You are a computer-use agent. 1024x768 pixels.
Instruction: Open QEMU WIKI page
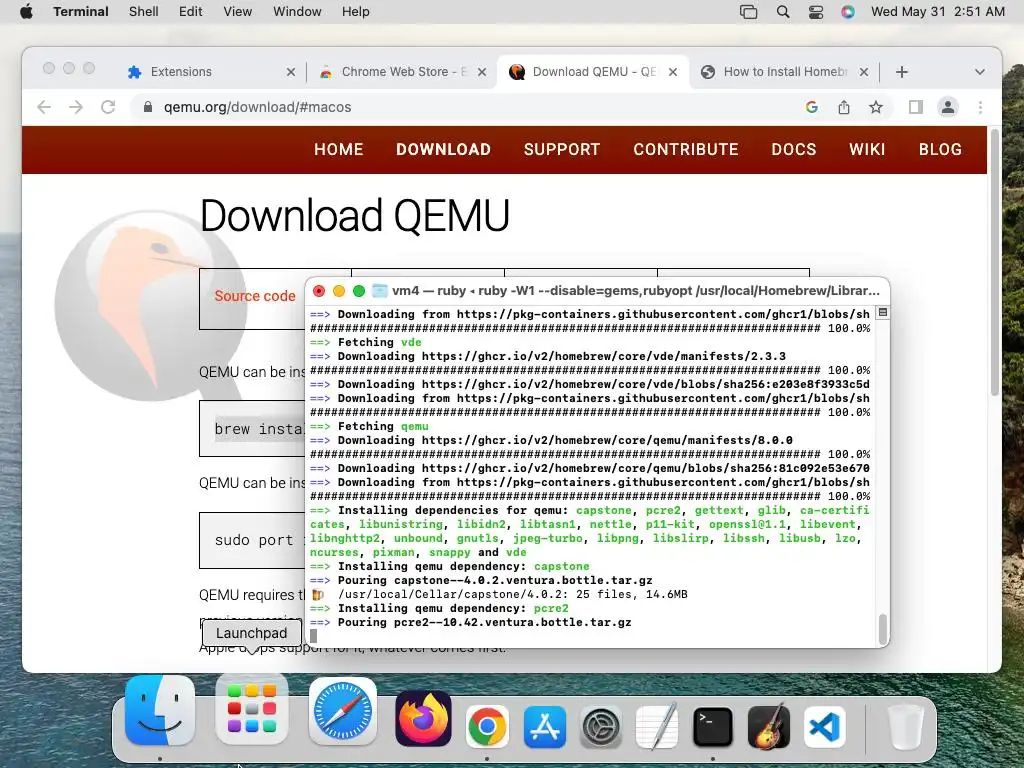(x=867, y=150)
